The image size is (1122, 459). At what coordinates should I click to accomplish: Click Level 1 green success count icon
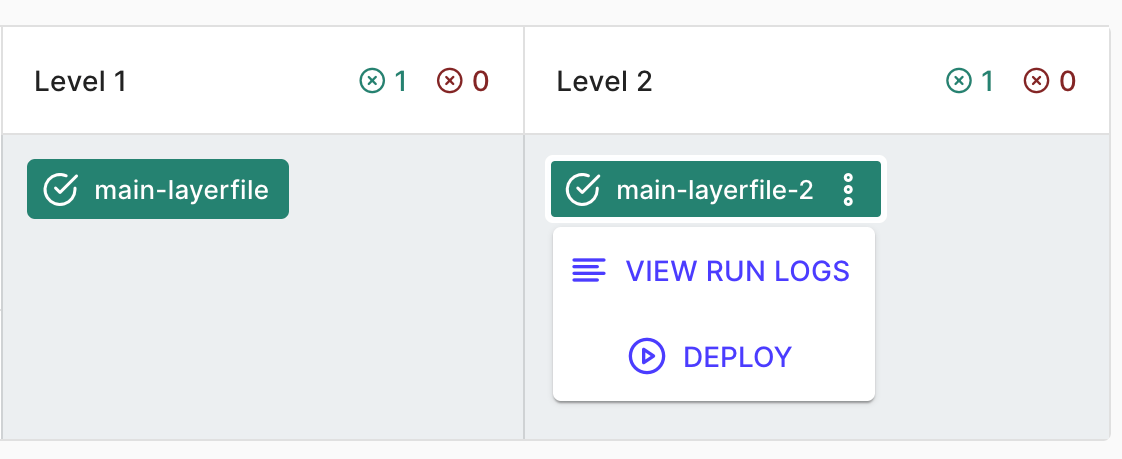pos(372,81)
